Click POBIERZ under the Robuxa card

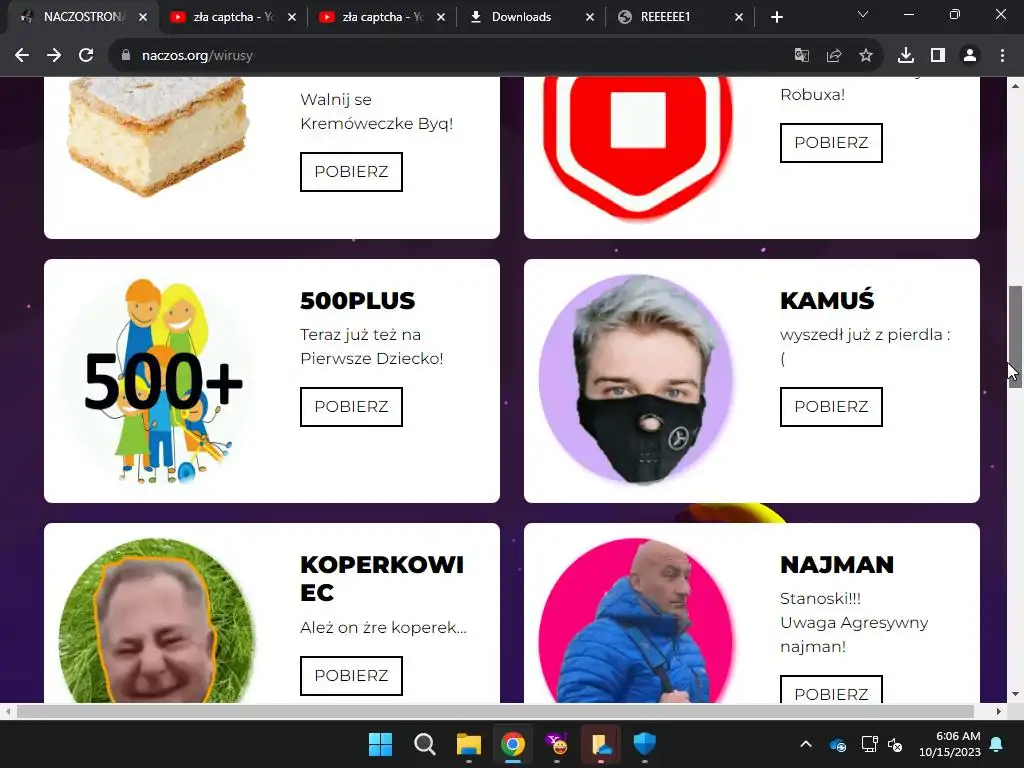831,143
